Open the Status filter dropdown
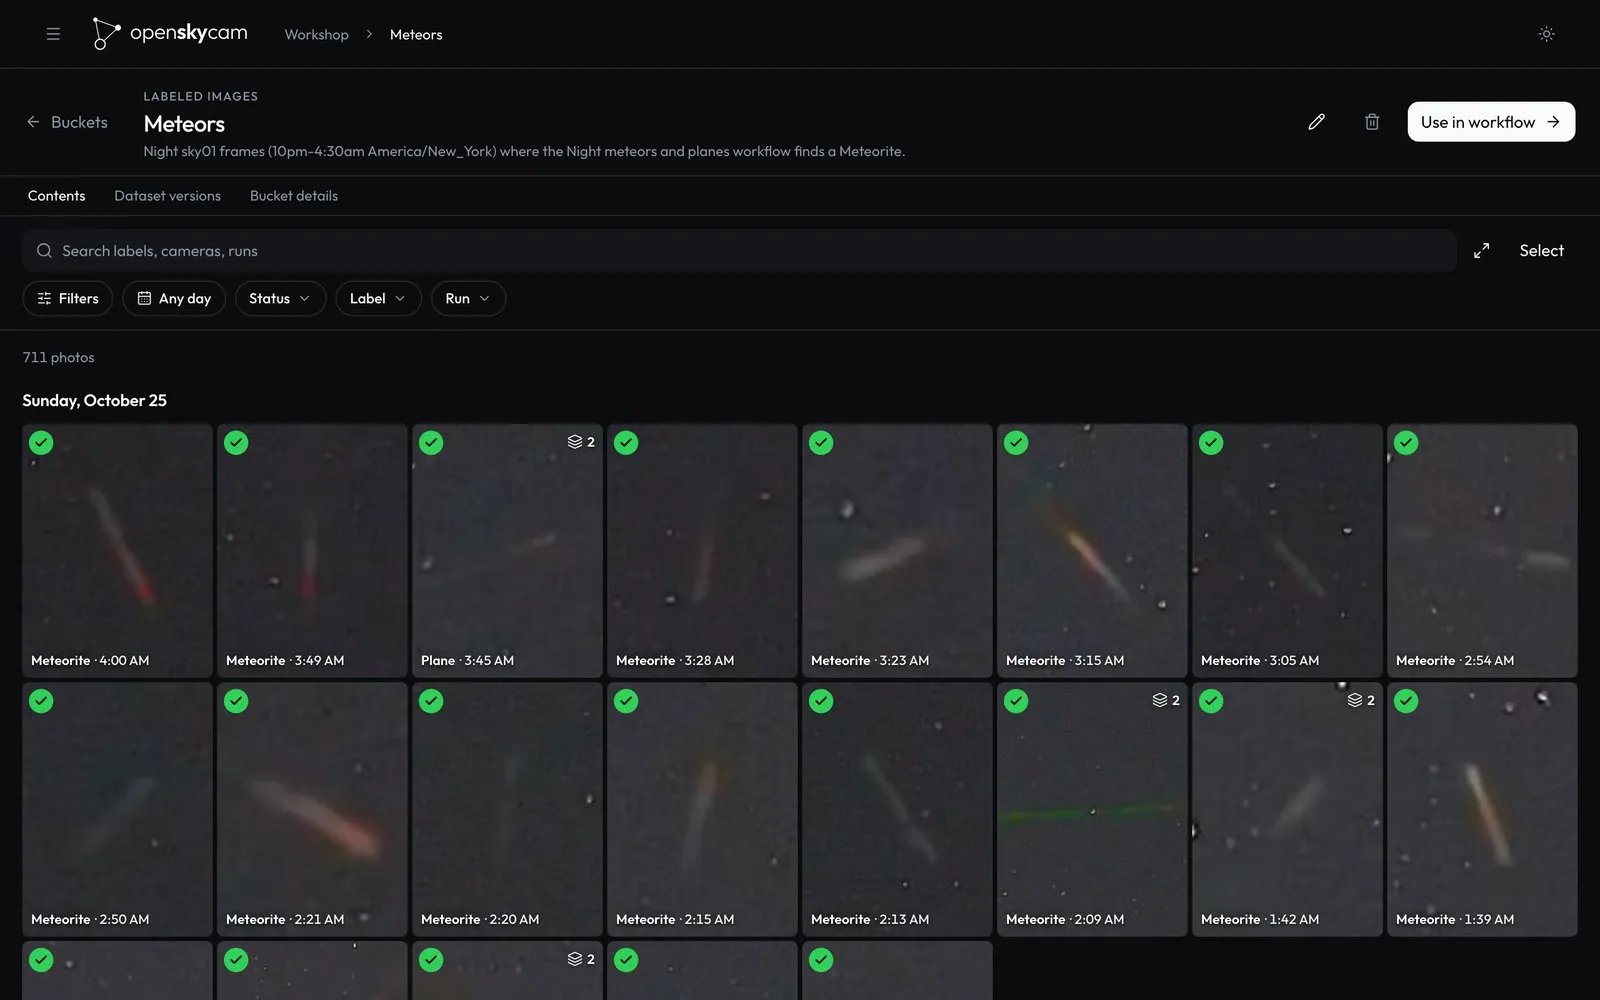Image resolution: width=1600 pixels, height=1000 pixels. coord(280,298)
